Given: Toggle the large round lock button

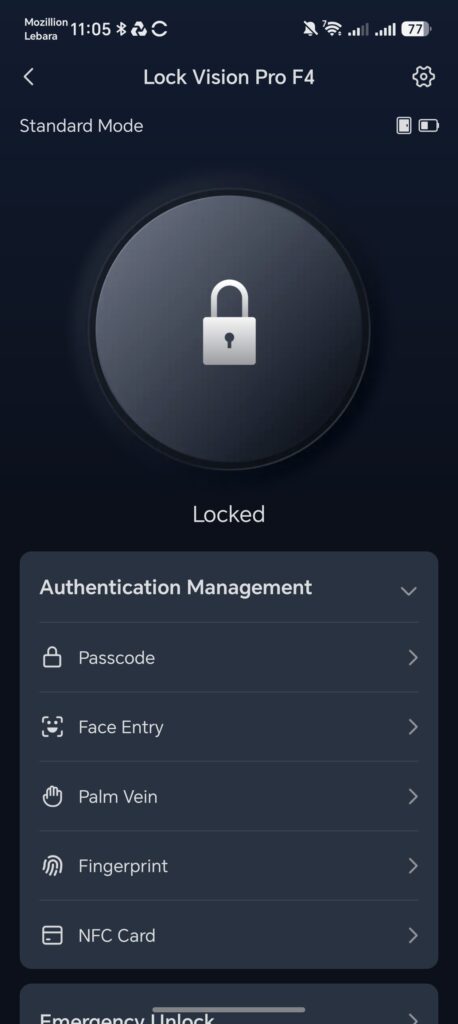Looking at the screenshot, I should point(229,328).
